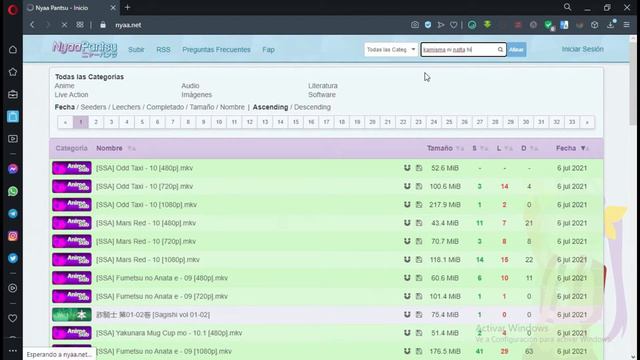Open Twitter in Opera sidebar
This screenshot has width=640, height=360.
[13, 258]
